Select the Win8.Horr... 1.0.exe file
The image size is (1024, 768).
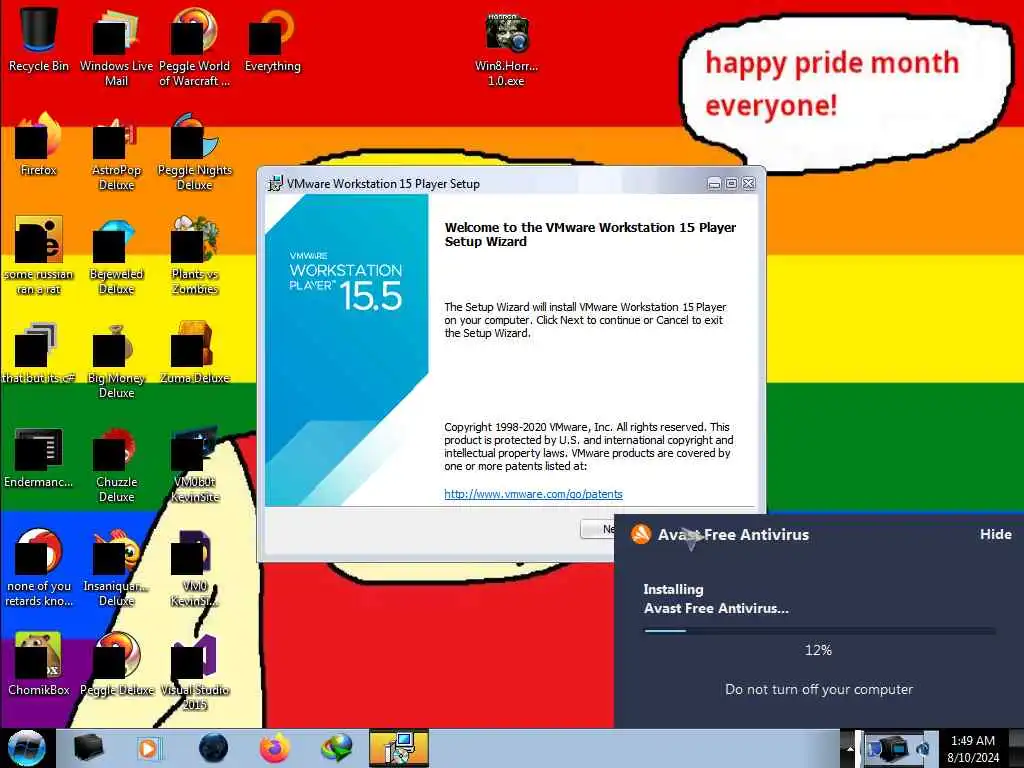point(507,49)
